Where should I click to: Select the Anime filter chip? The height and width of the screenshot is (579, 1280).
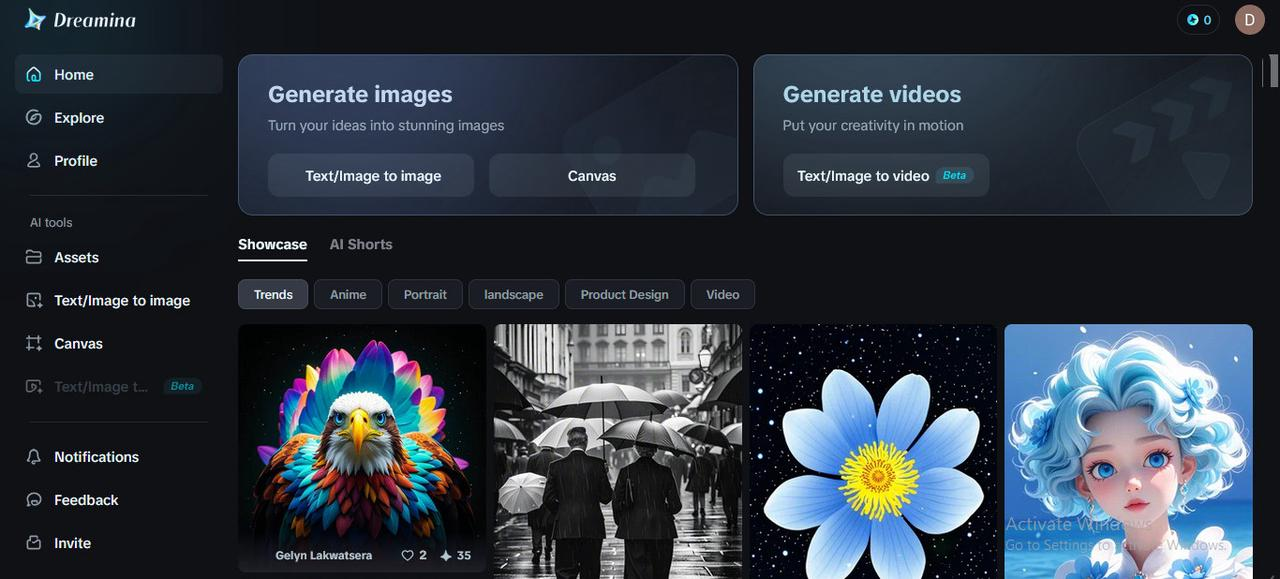(348, 294)
